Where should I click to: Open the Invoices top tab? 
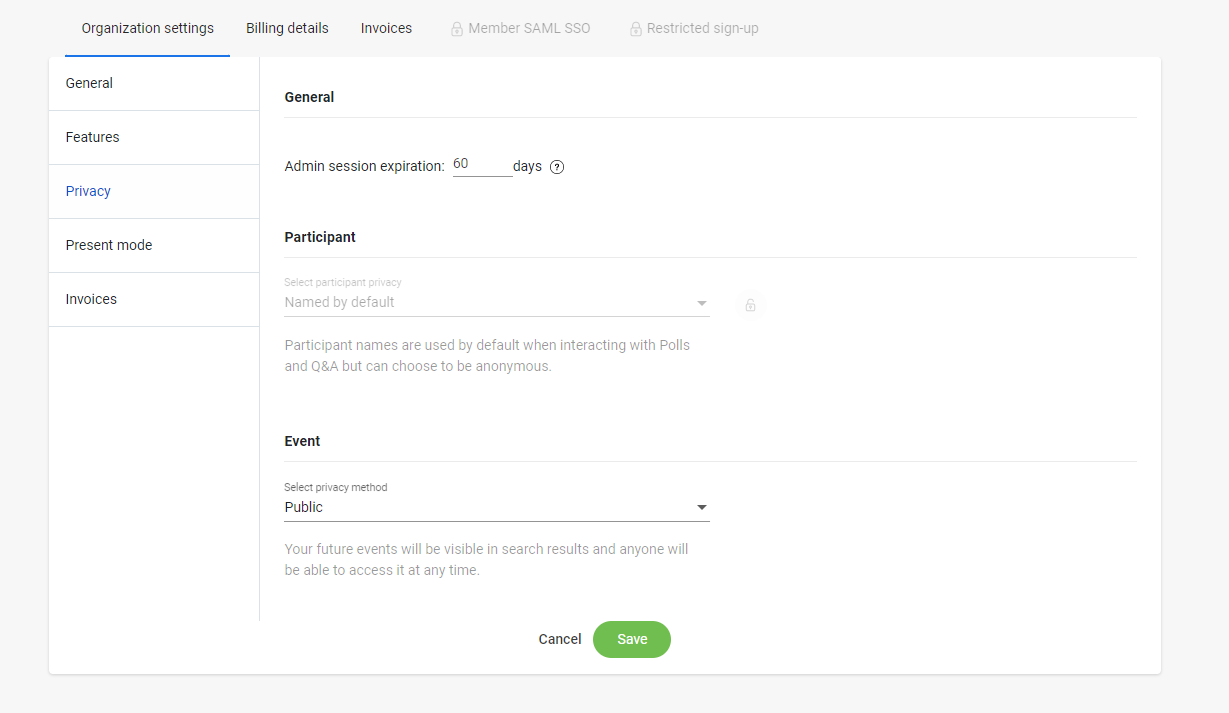(x=386, y=28)
